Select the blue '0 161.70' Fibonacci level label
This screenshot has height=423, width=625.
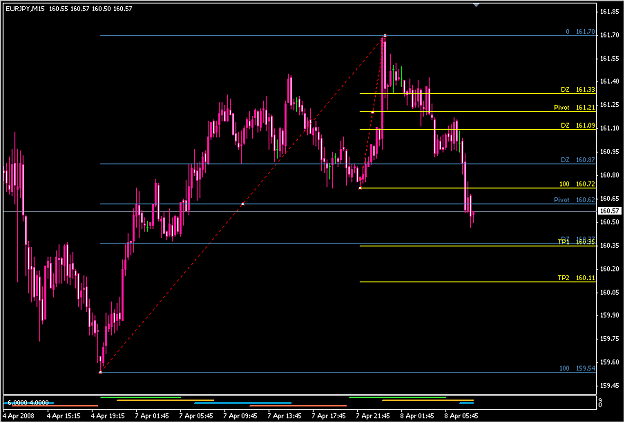pos(580,32)
